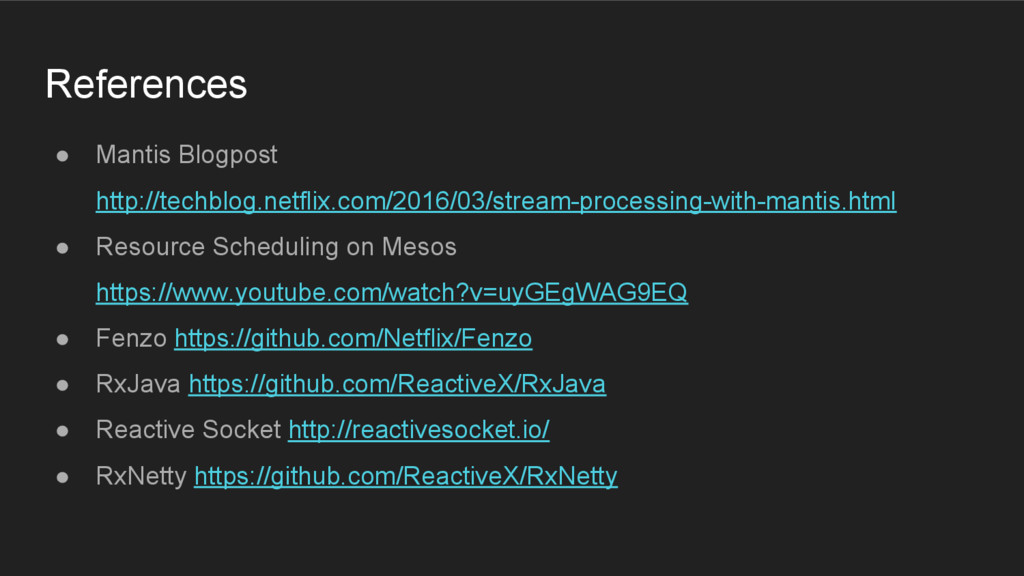The height and width of the screenshot is (576, 1024).
Task: Click the bullet beside RxJava
Action: pyautogui.click(x=62, y=385)
